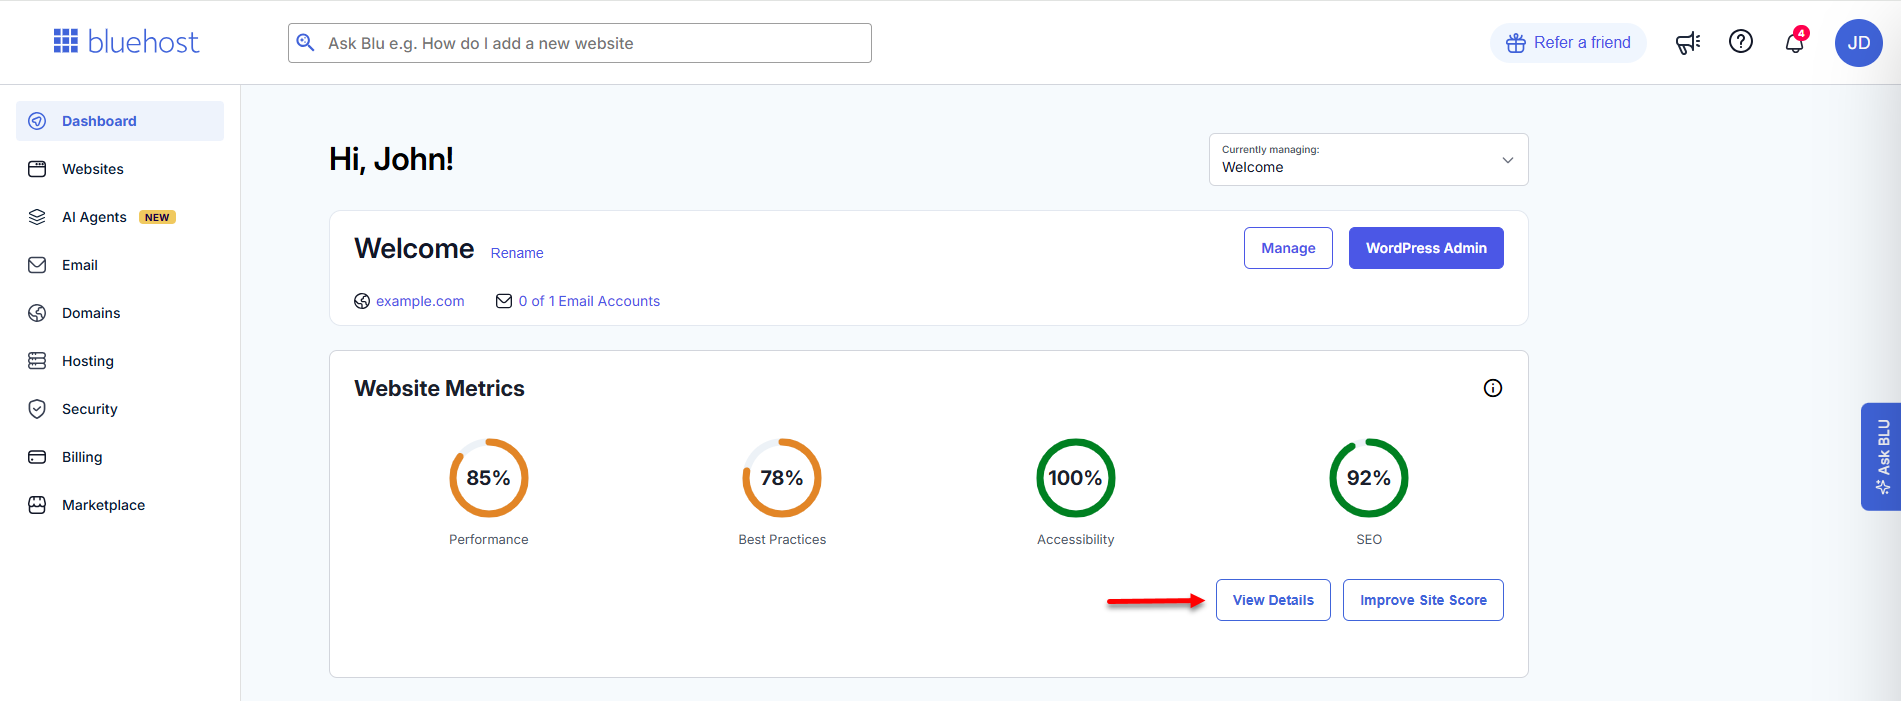This screenshot has height=701, width=1901.
Task: Click the search magnifier icon in Ask Blu
Action: [306, 43]
